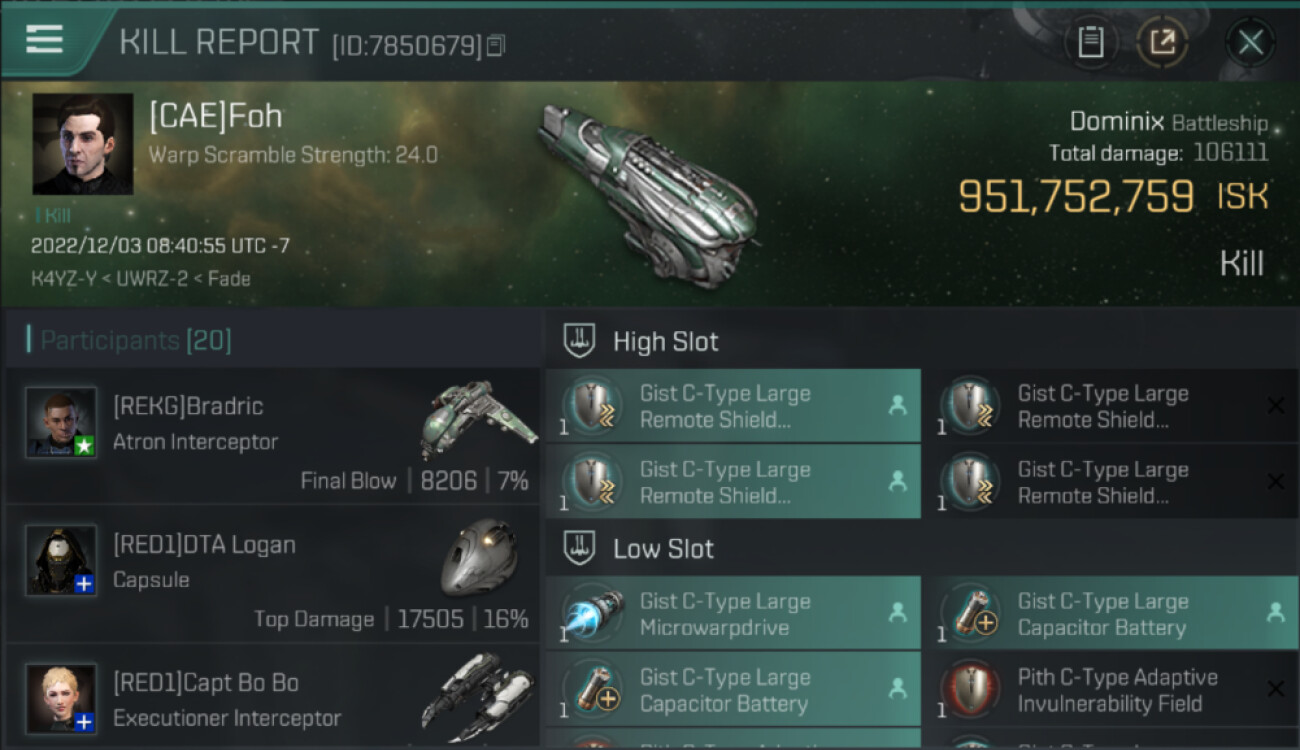Viewport: 1300px width, 750px height.
Task: Click person icon on Capacitor Battery right
Action: coord(1275,613)
